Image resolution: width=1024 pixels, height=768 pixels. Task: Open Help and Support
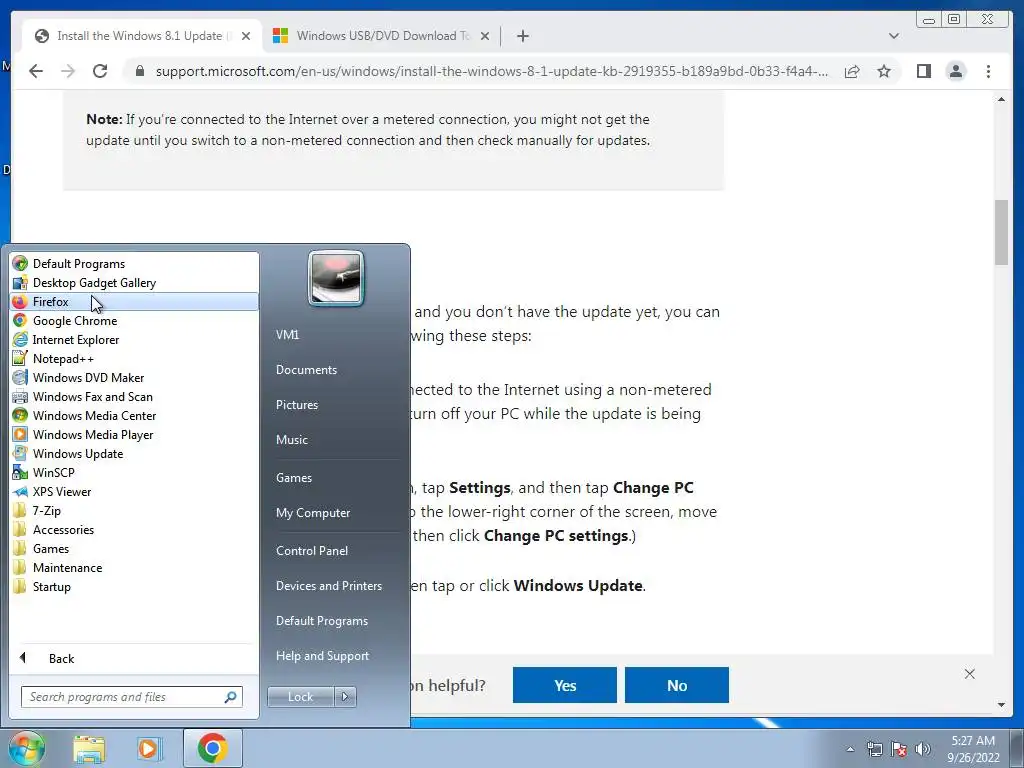coord(323,656)
